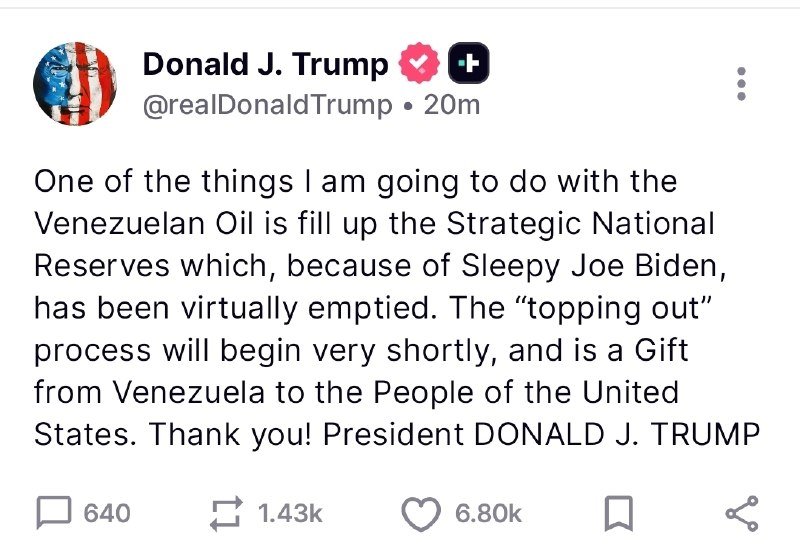Like the post with the heart icon
The image size is (800, 551).
(421, 514)
